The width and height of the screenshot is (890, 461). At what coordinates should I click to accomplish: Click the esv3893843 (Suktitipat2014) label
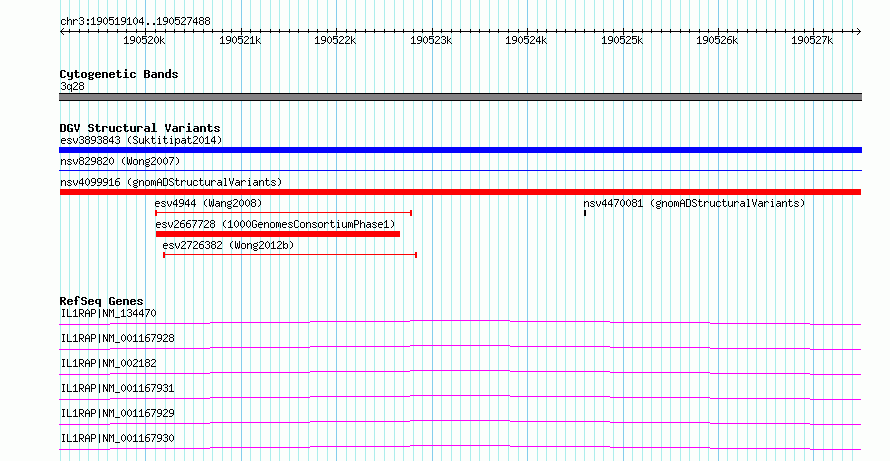[141, 140]
